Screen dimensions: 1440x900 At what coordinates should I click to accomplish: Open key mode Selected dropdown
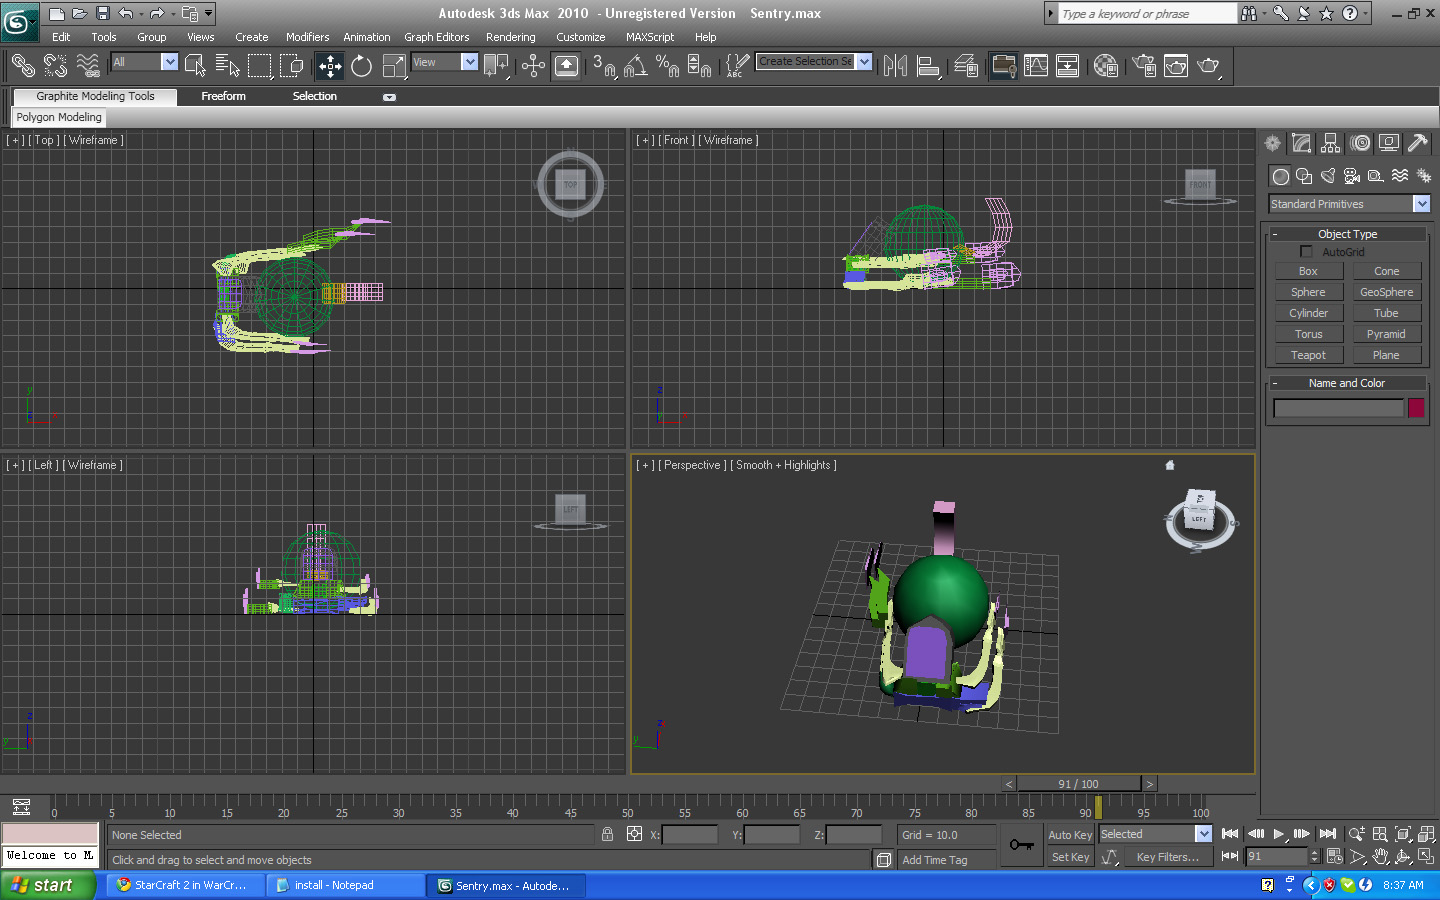[x=1203, y=834]
